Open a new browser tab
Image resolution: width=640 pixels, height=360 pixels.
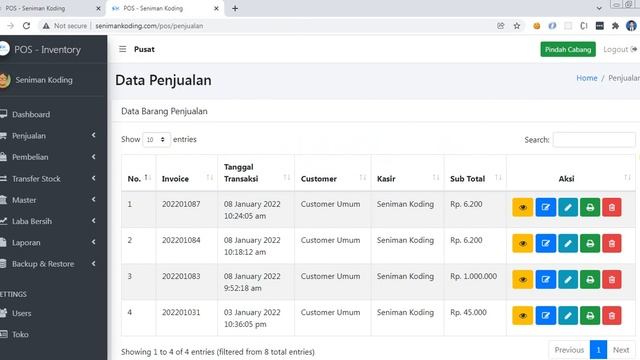(235, 8)
